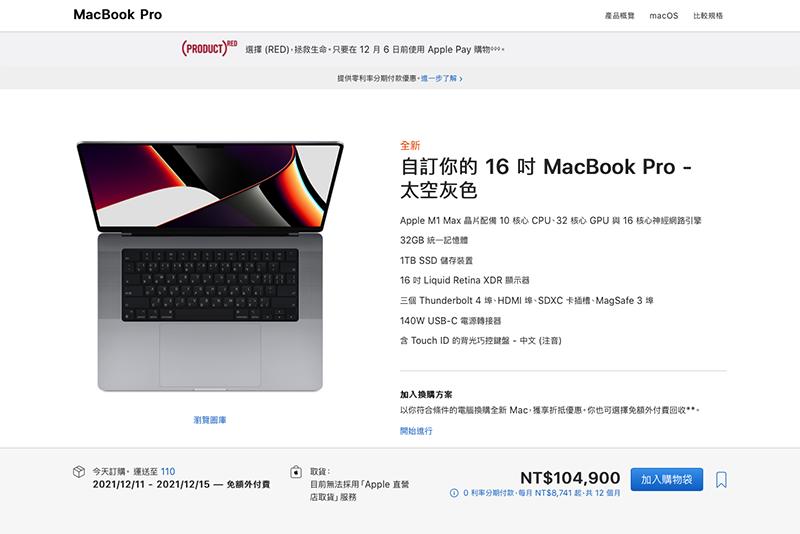This screenshot has height=534, width=800.
Task: Click the NT$104,900 price text
Action: click(570, 478)
